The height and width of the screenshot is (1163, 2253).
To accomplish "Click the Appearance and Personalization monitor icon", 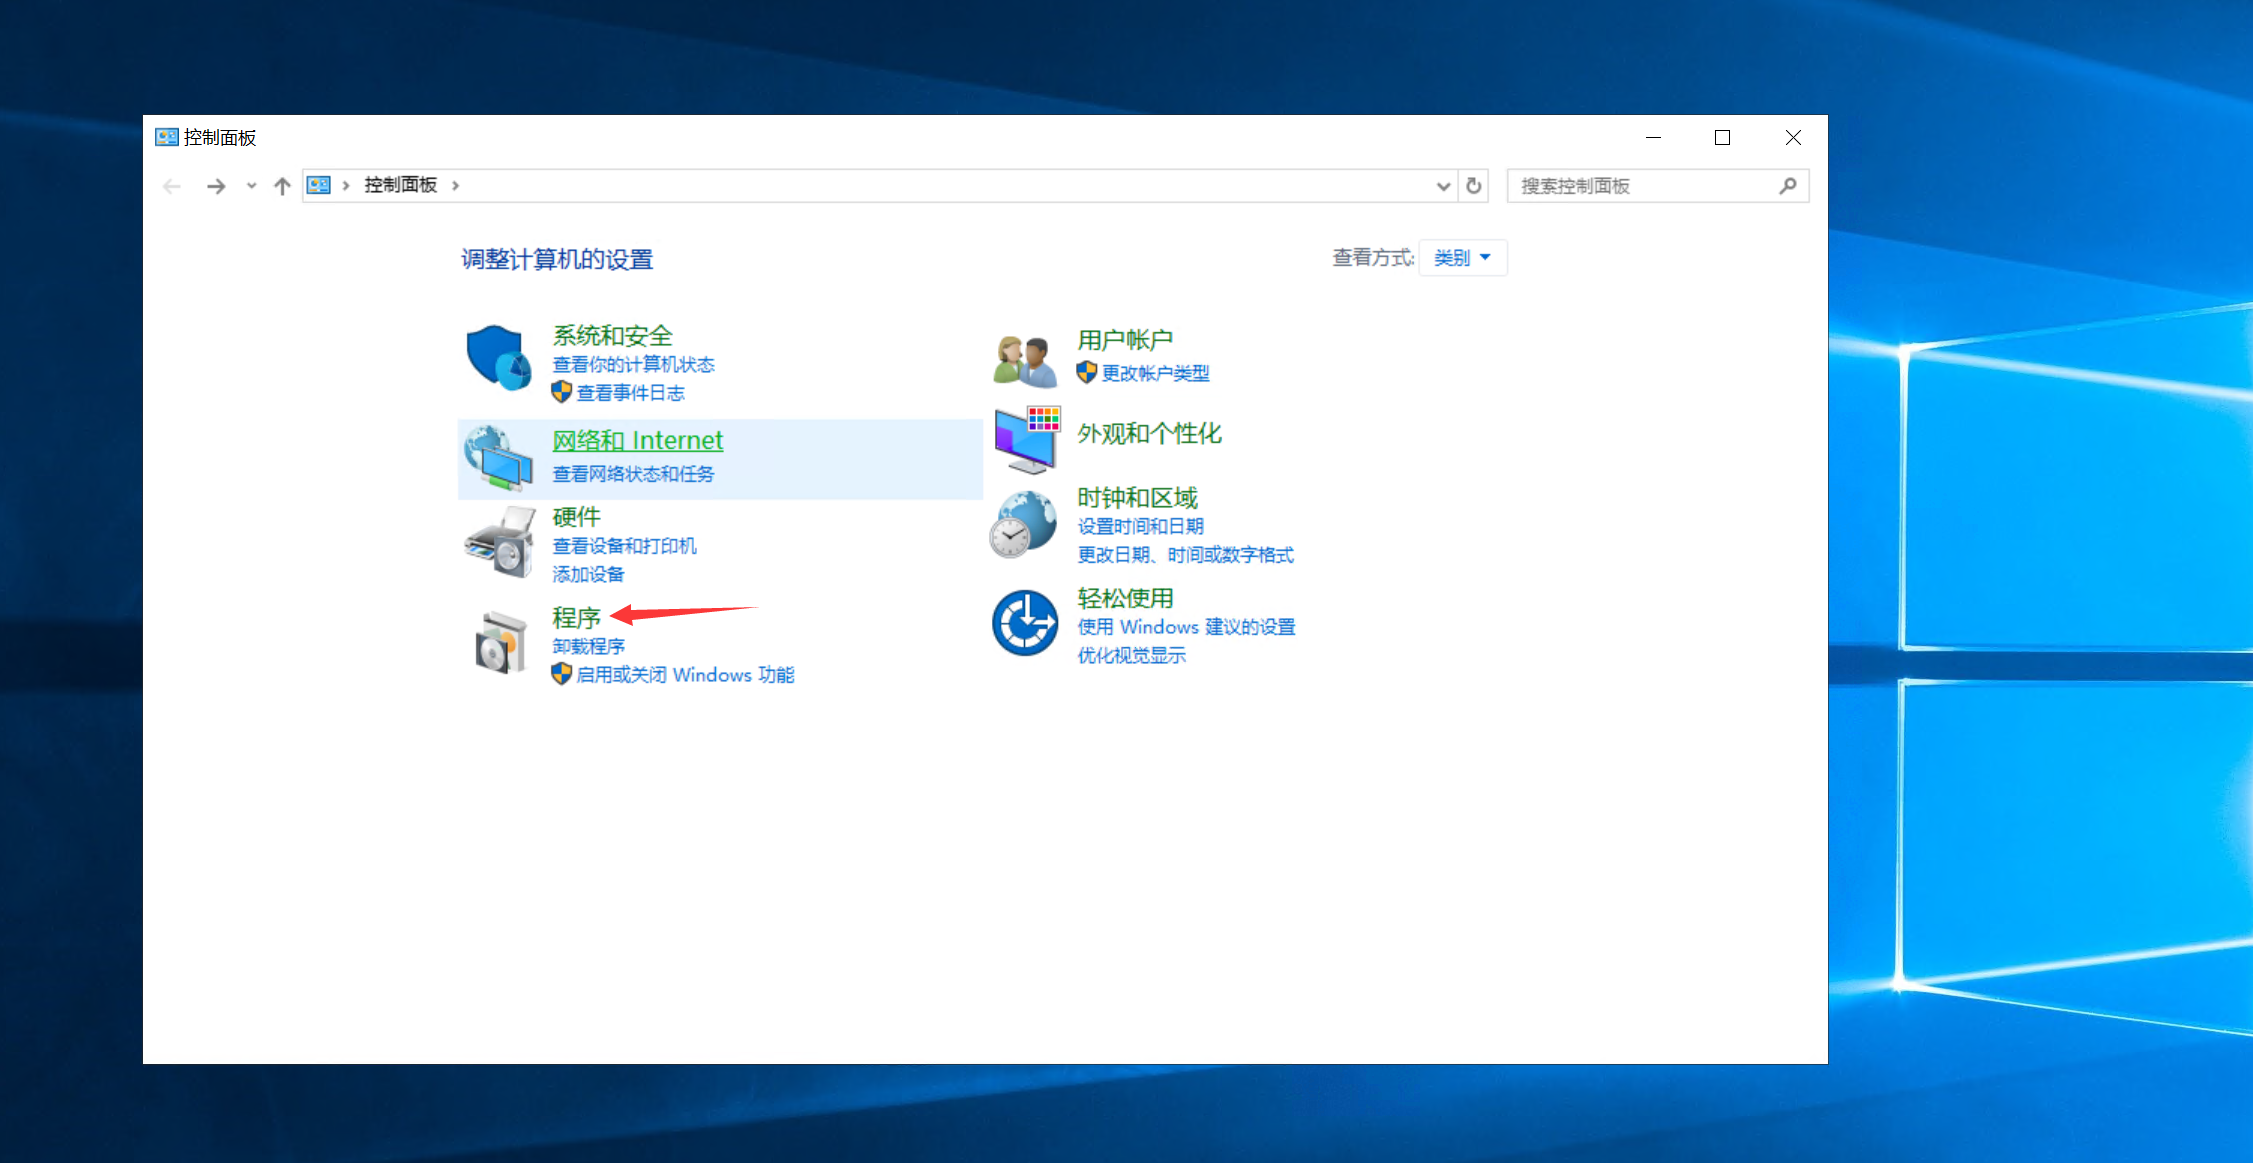I will coord(1027,439).
